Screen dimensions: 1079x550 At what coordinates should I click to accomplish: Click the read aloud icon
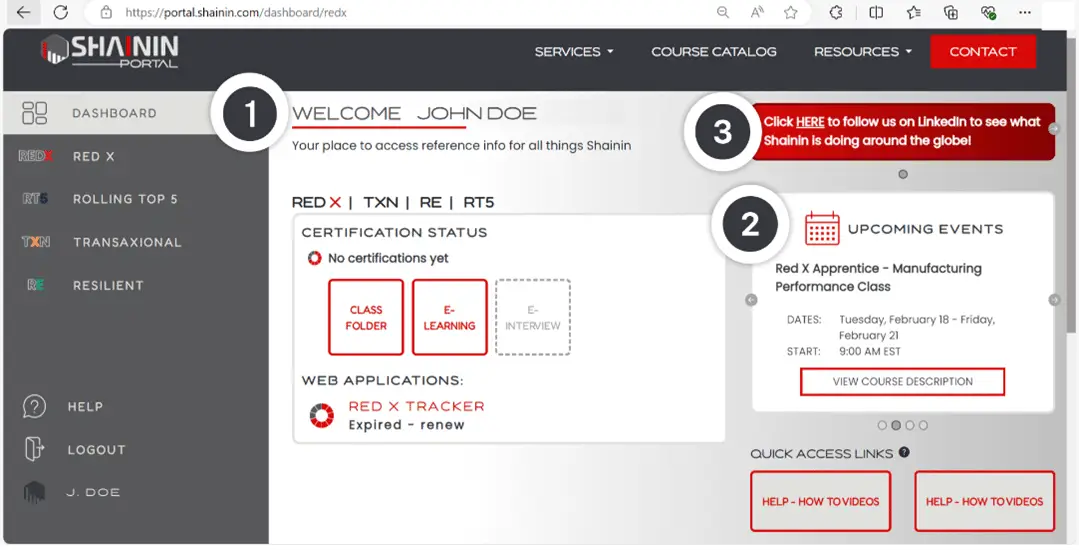757,12
